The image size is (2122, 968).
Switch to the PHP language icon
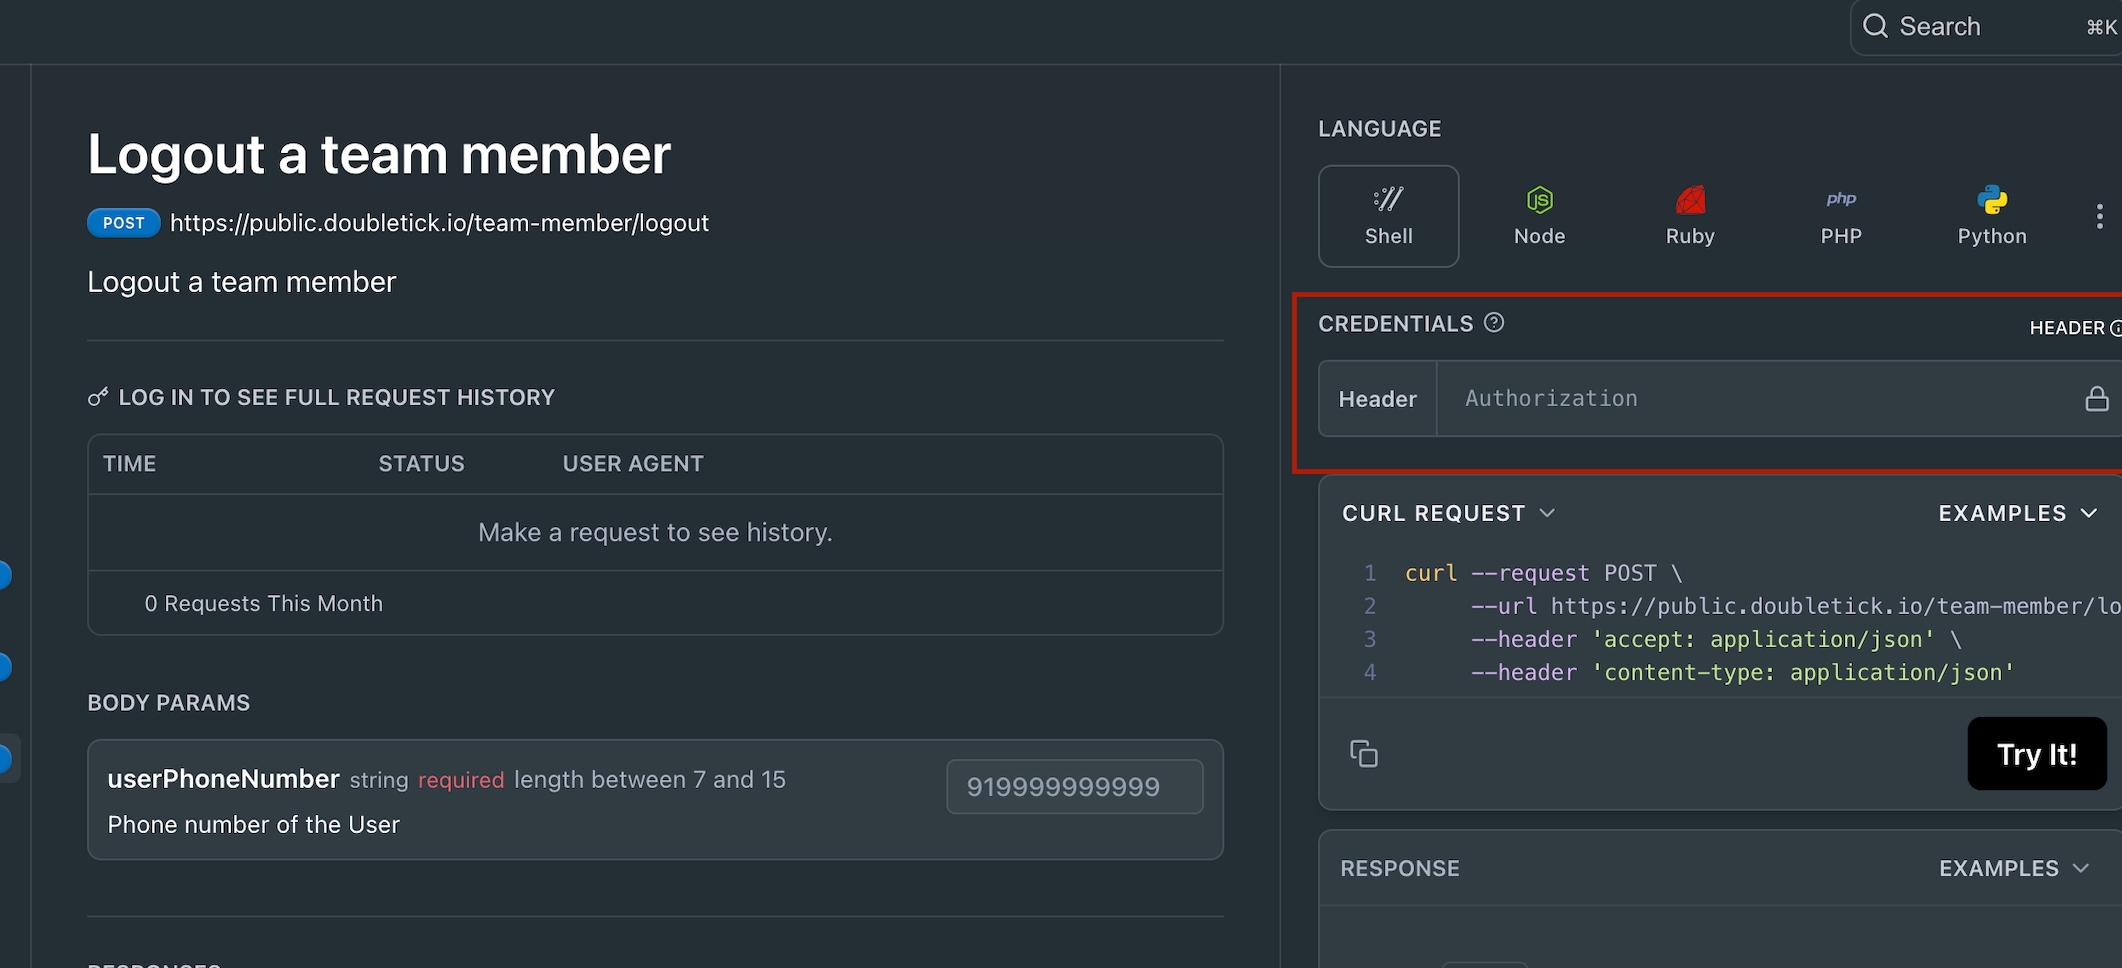pyautogui.click(x=1840, y=200)
